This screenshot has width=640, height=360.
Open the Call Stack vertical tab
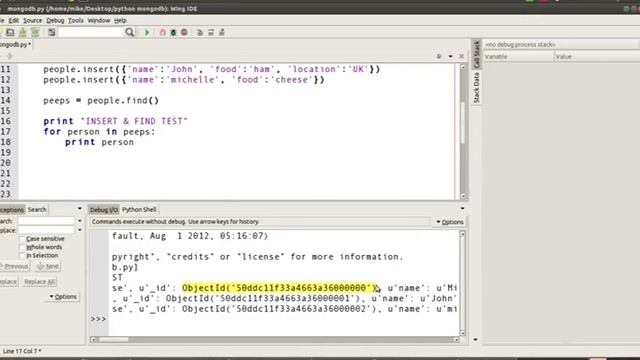coord(476,54)
